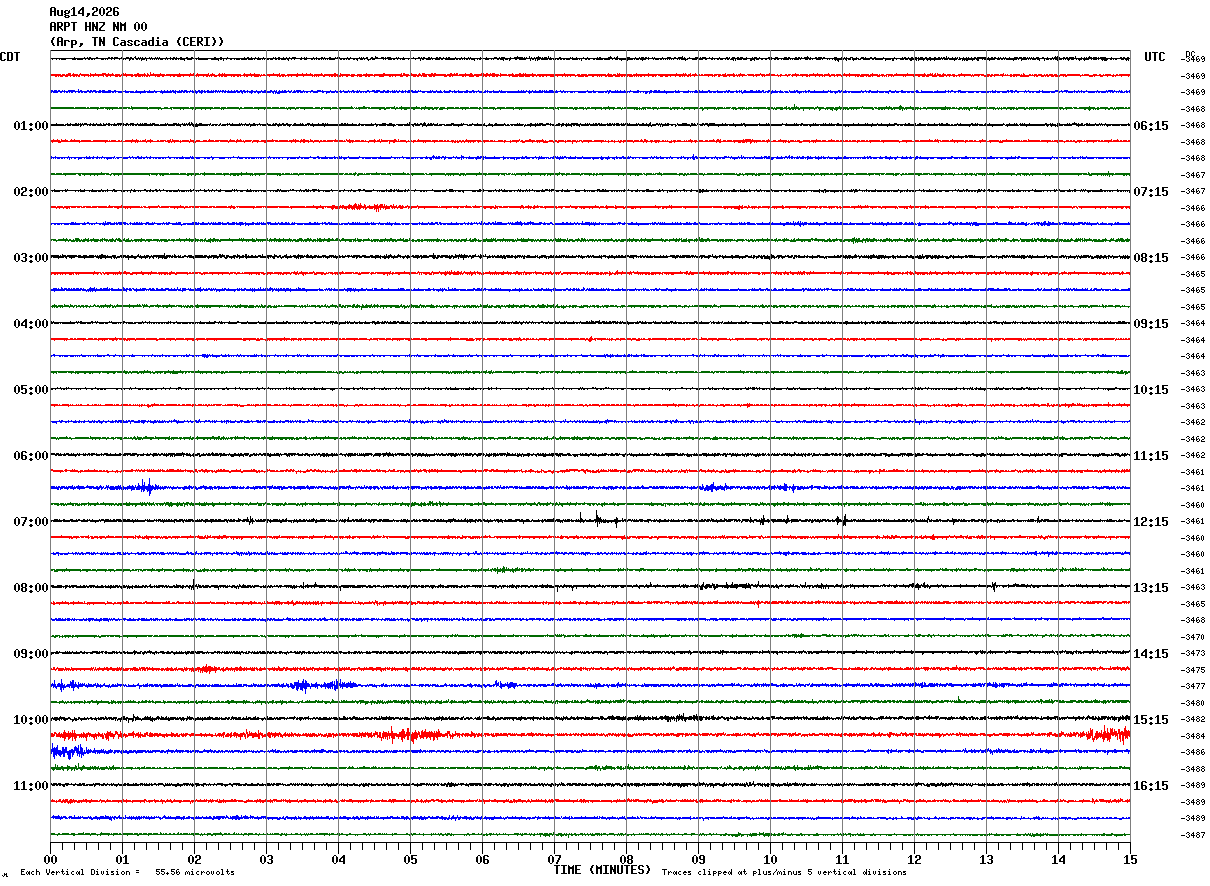Click the UTC timezone label
Screen dimensions: 1210x886
(x=1155, y=57)
